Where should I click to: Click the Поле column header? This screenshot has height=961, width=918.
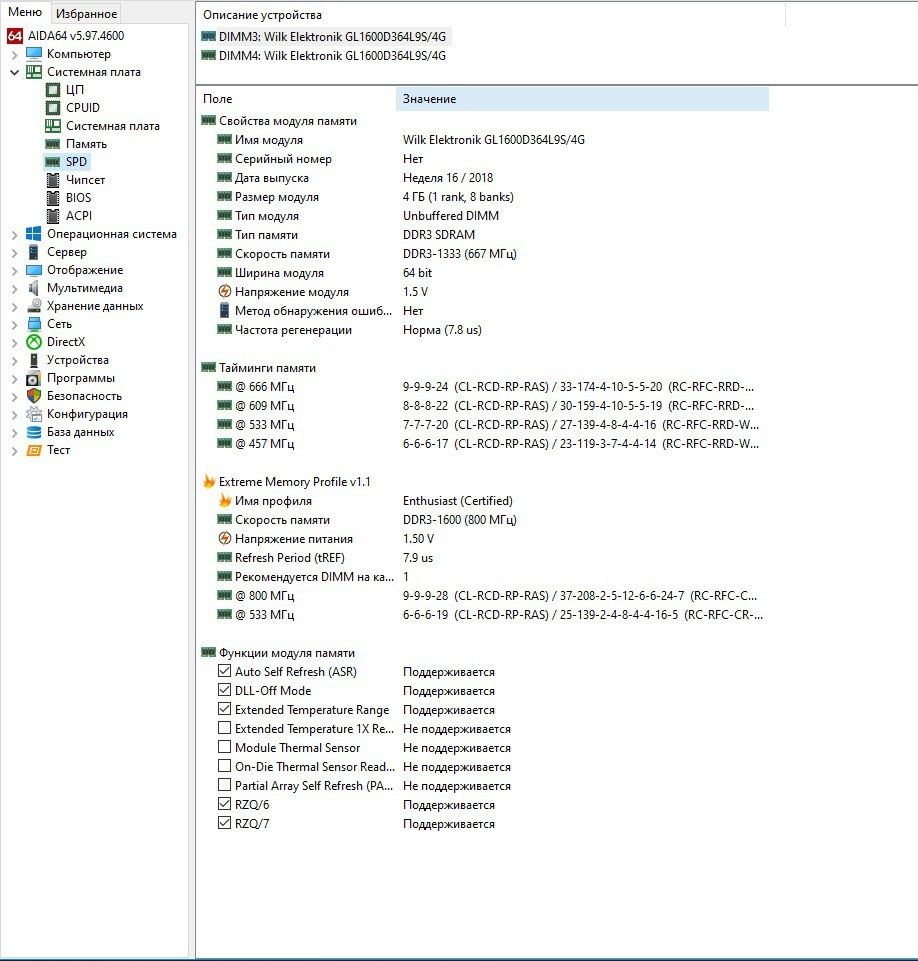click(x=296, y=99)
